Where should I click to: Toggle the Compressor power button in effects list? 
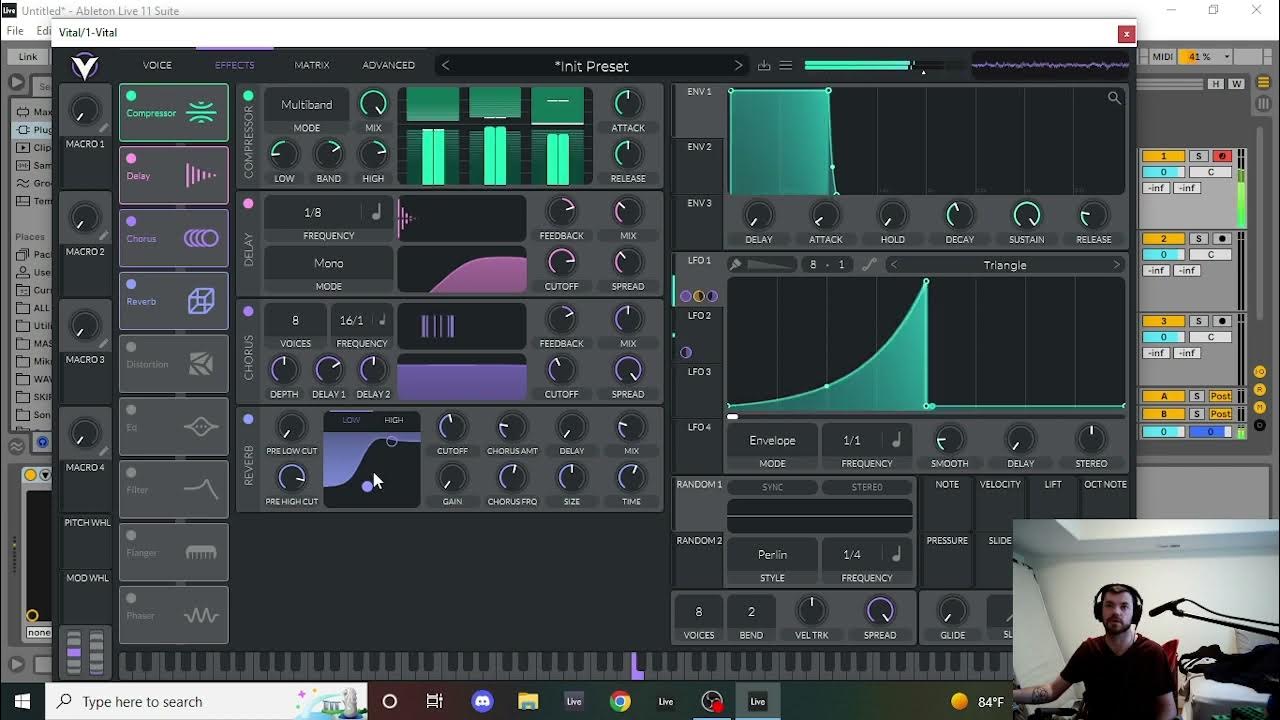(x=131, y=96)
